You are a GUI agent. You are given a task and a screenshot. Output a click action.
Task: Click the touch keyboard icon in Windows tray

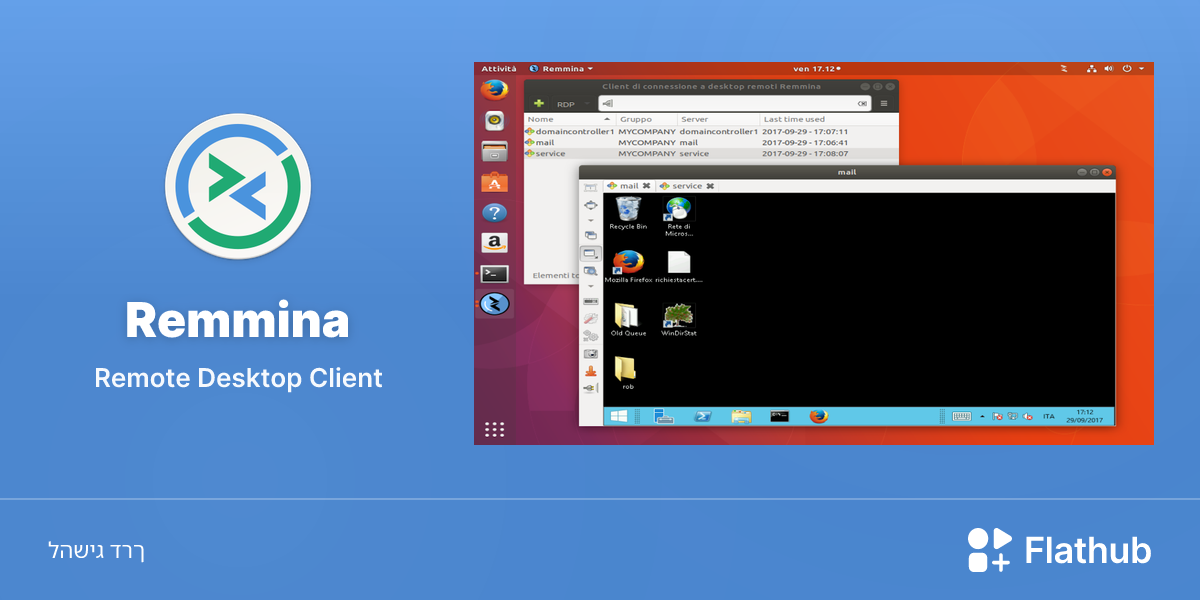click(962, 416)
